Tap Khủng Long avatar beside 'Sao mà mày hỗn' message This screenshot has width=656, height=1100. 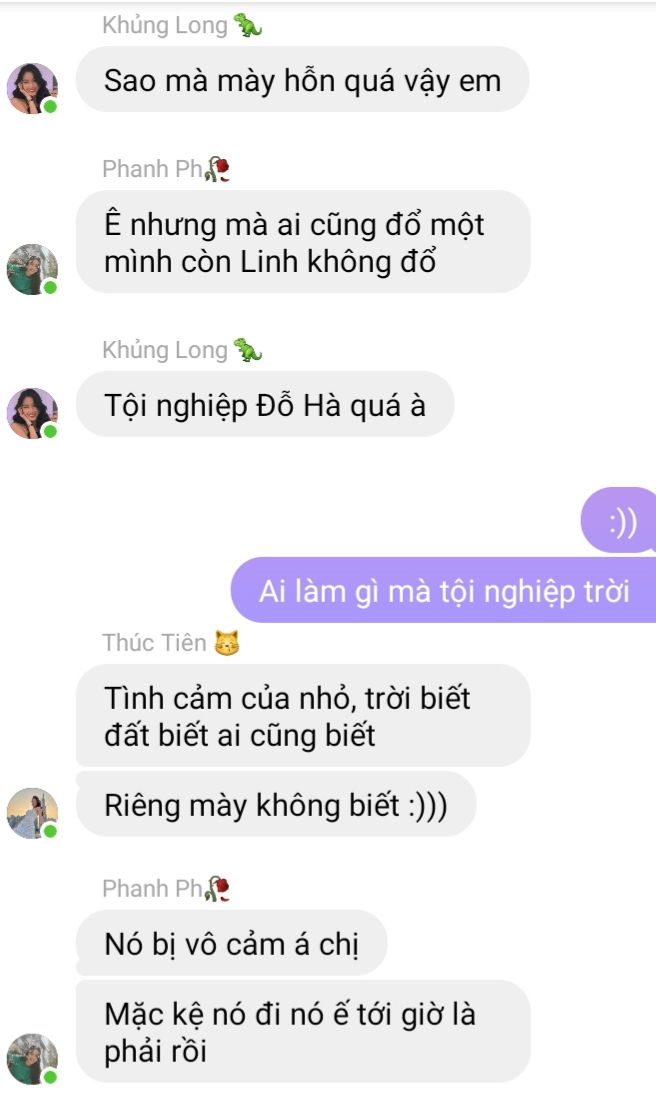click(32, 88)
